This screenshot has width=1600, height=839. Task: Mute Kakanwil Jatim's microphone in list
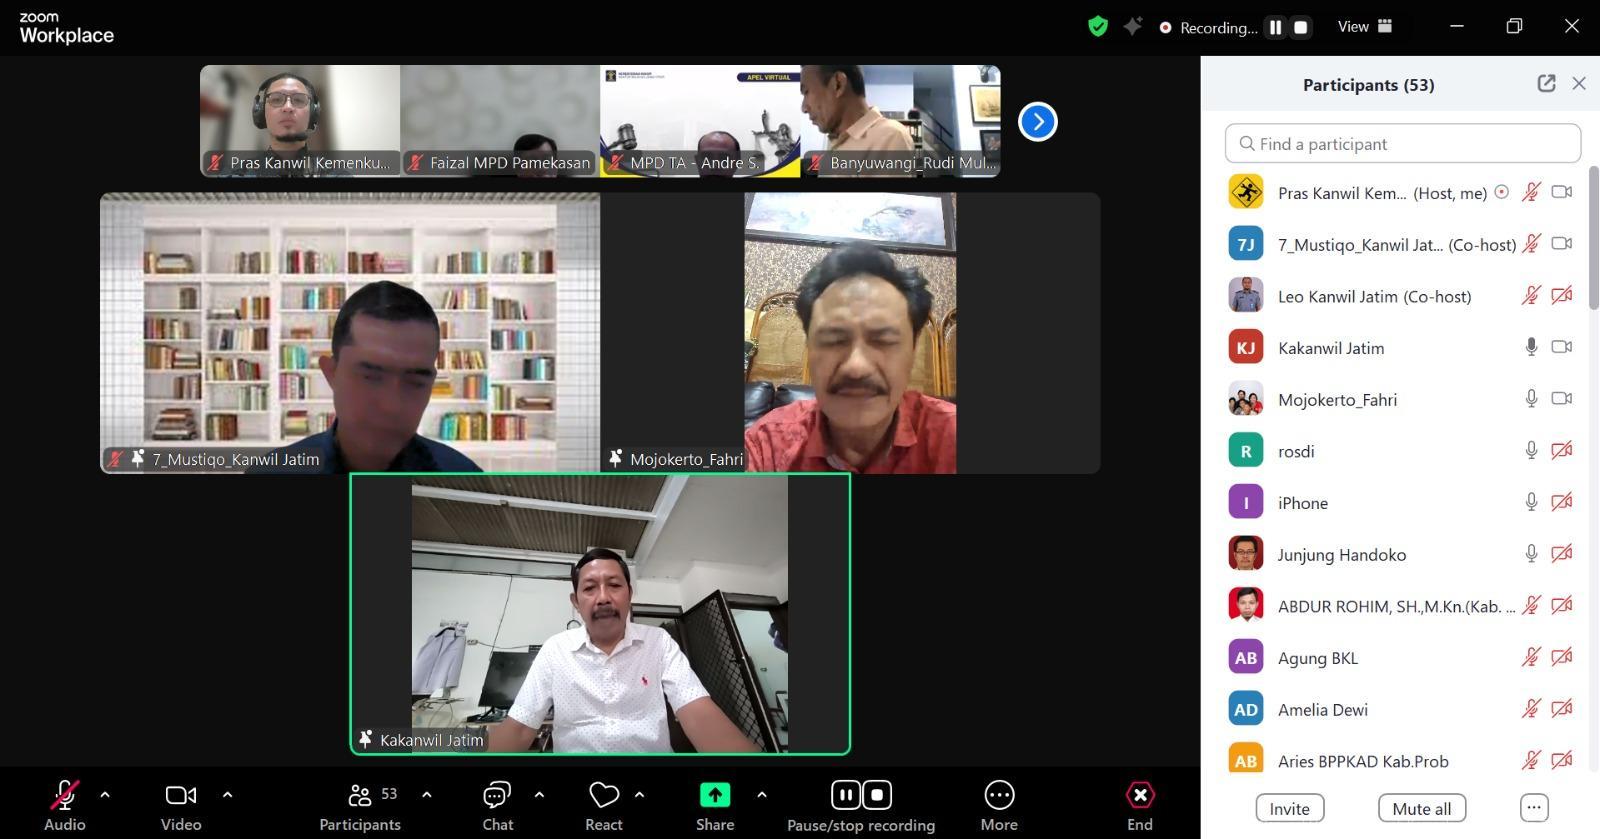coord(1530,347)
